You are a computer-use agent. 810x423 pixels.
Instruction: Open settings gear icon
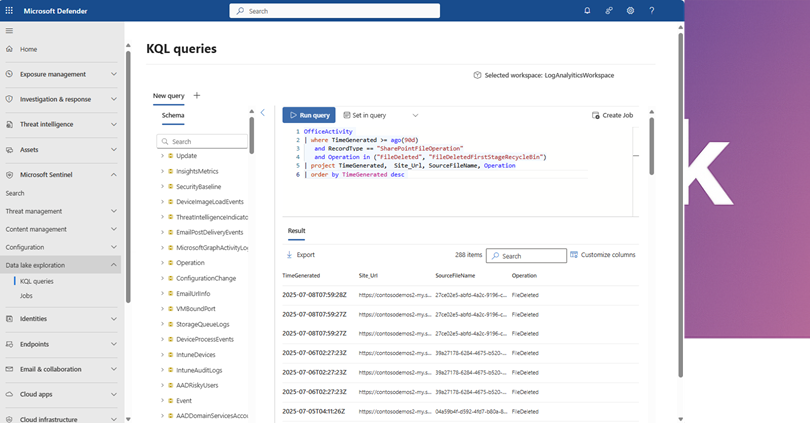click(x=630, y=10)
